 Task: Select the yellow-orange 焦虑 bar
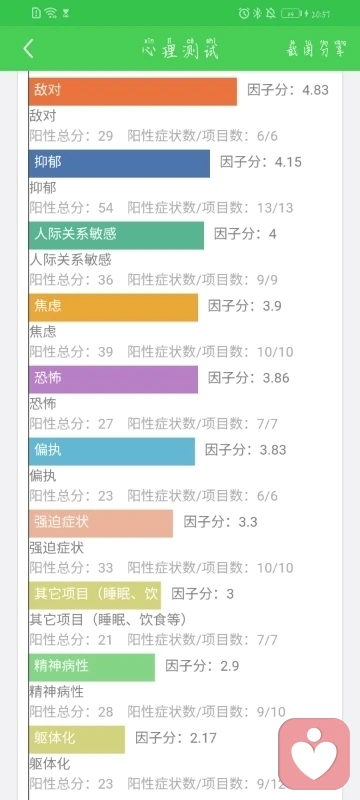coord(113,307)
